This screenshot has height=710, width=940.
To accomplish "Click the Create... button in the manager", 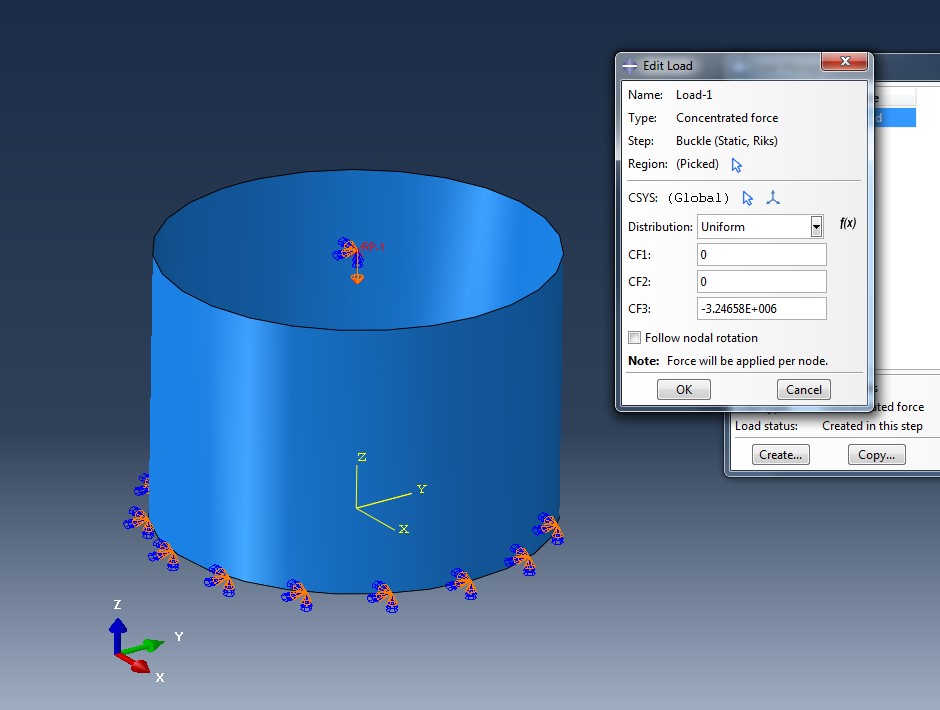I will point(780,454).
